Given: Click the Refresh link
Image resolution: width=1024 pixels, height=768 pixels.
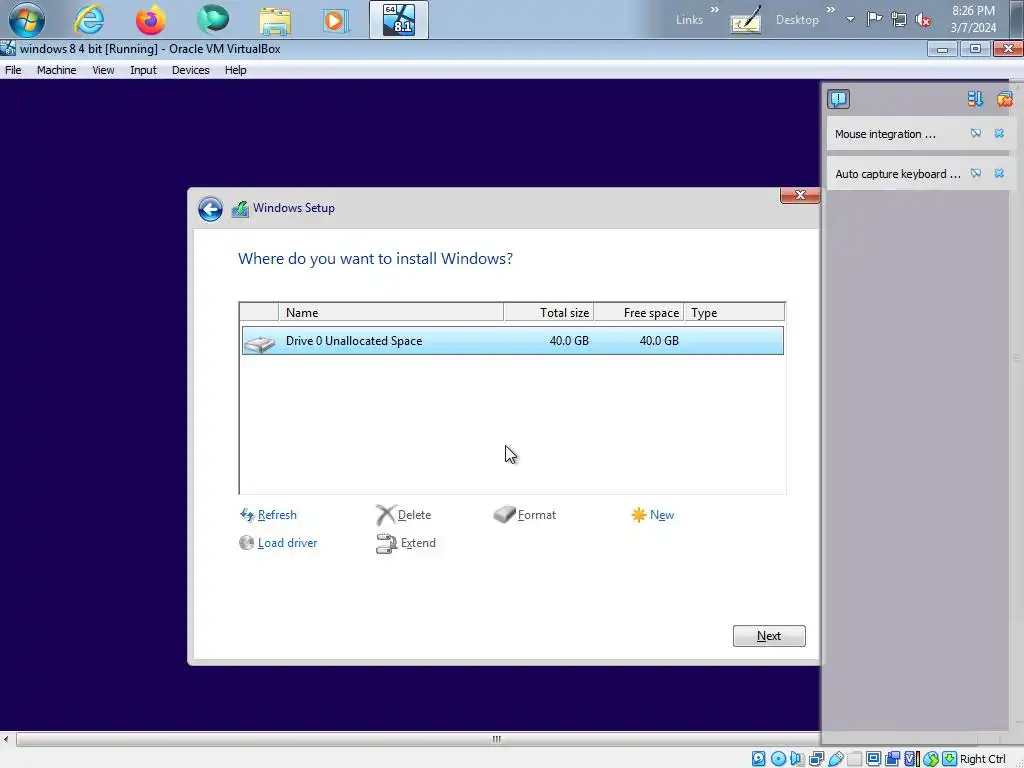Looking at the screenshot, I should click(269, 515).
